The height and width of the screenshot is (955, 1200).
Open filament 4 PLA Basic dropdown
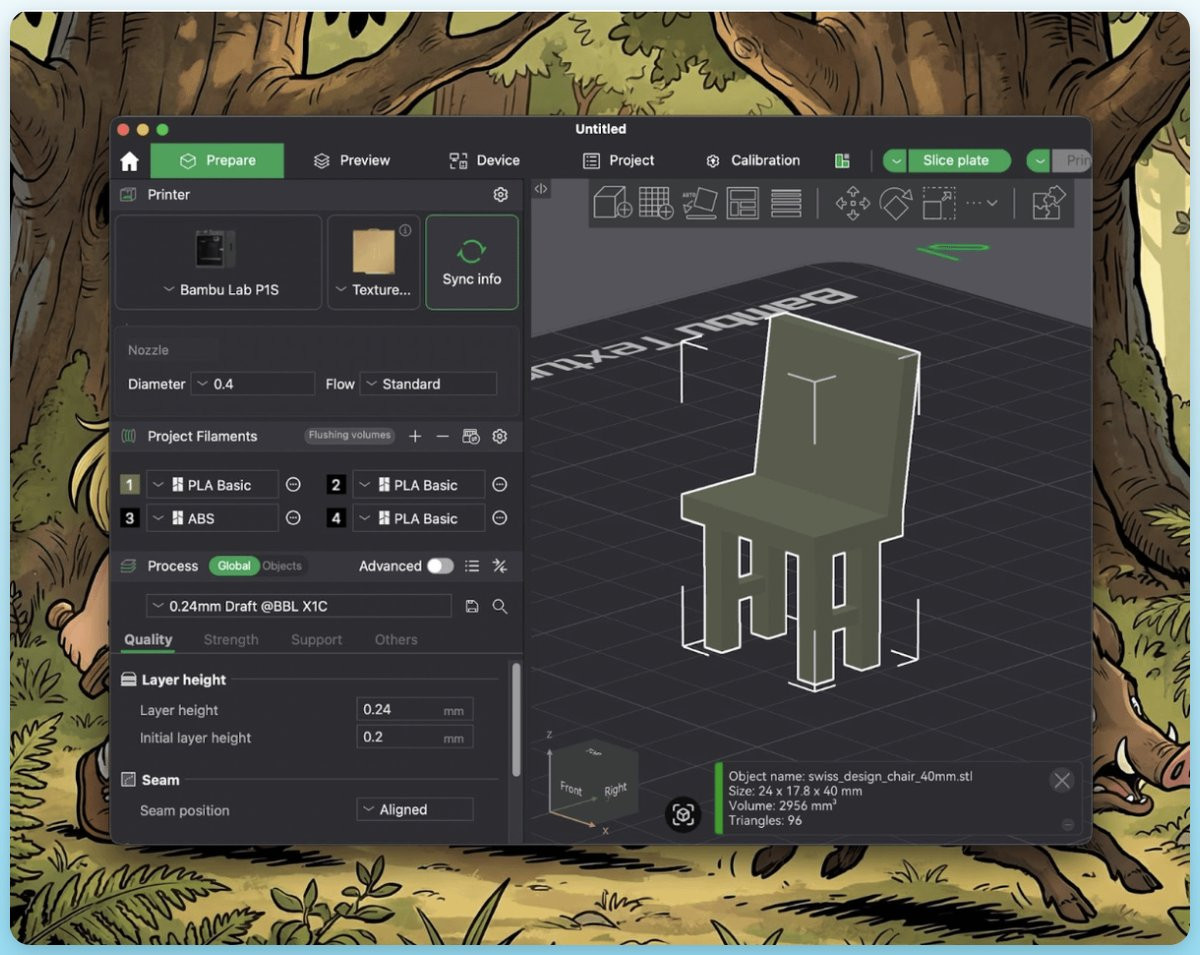[x=419, y=518]
